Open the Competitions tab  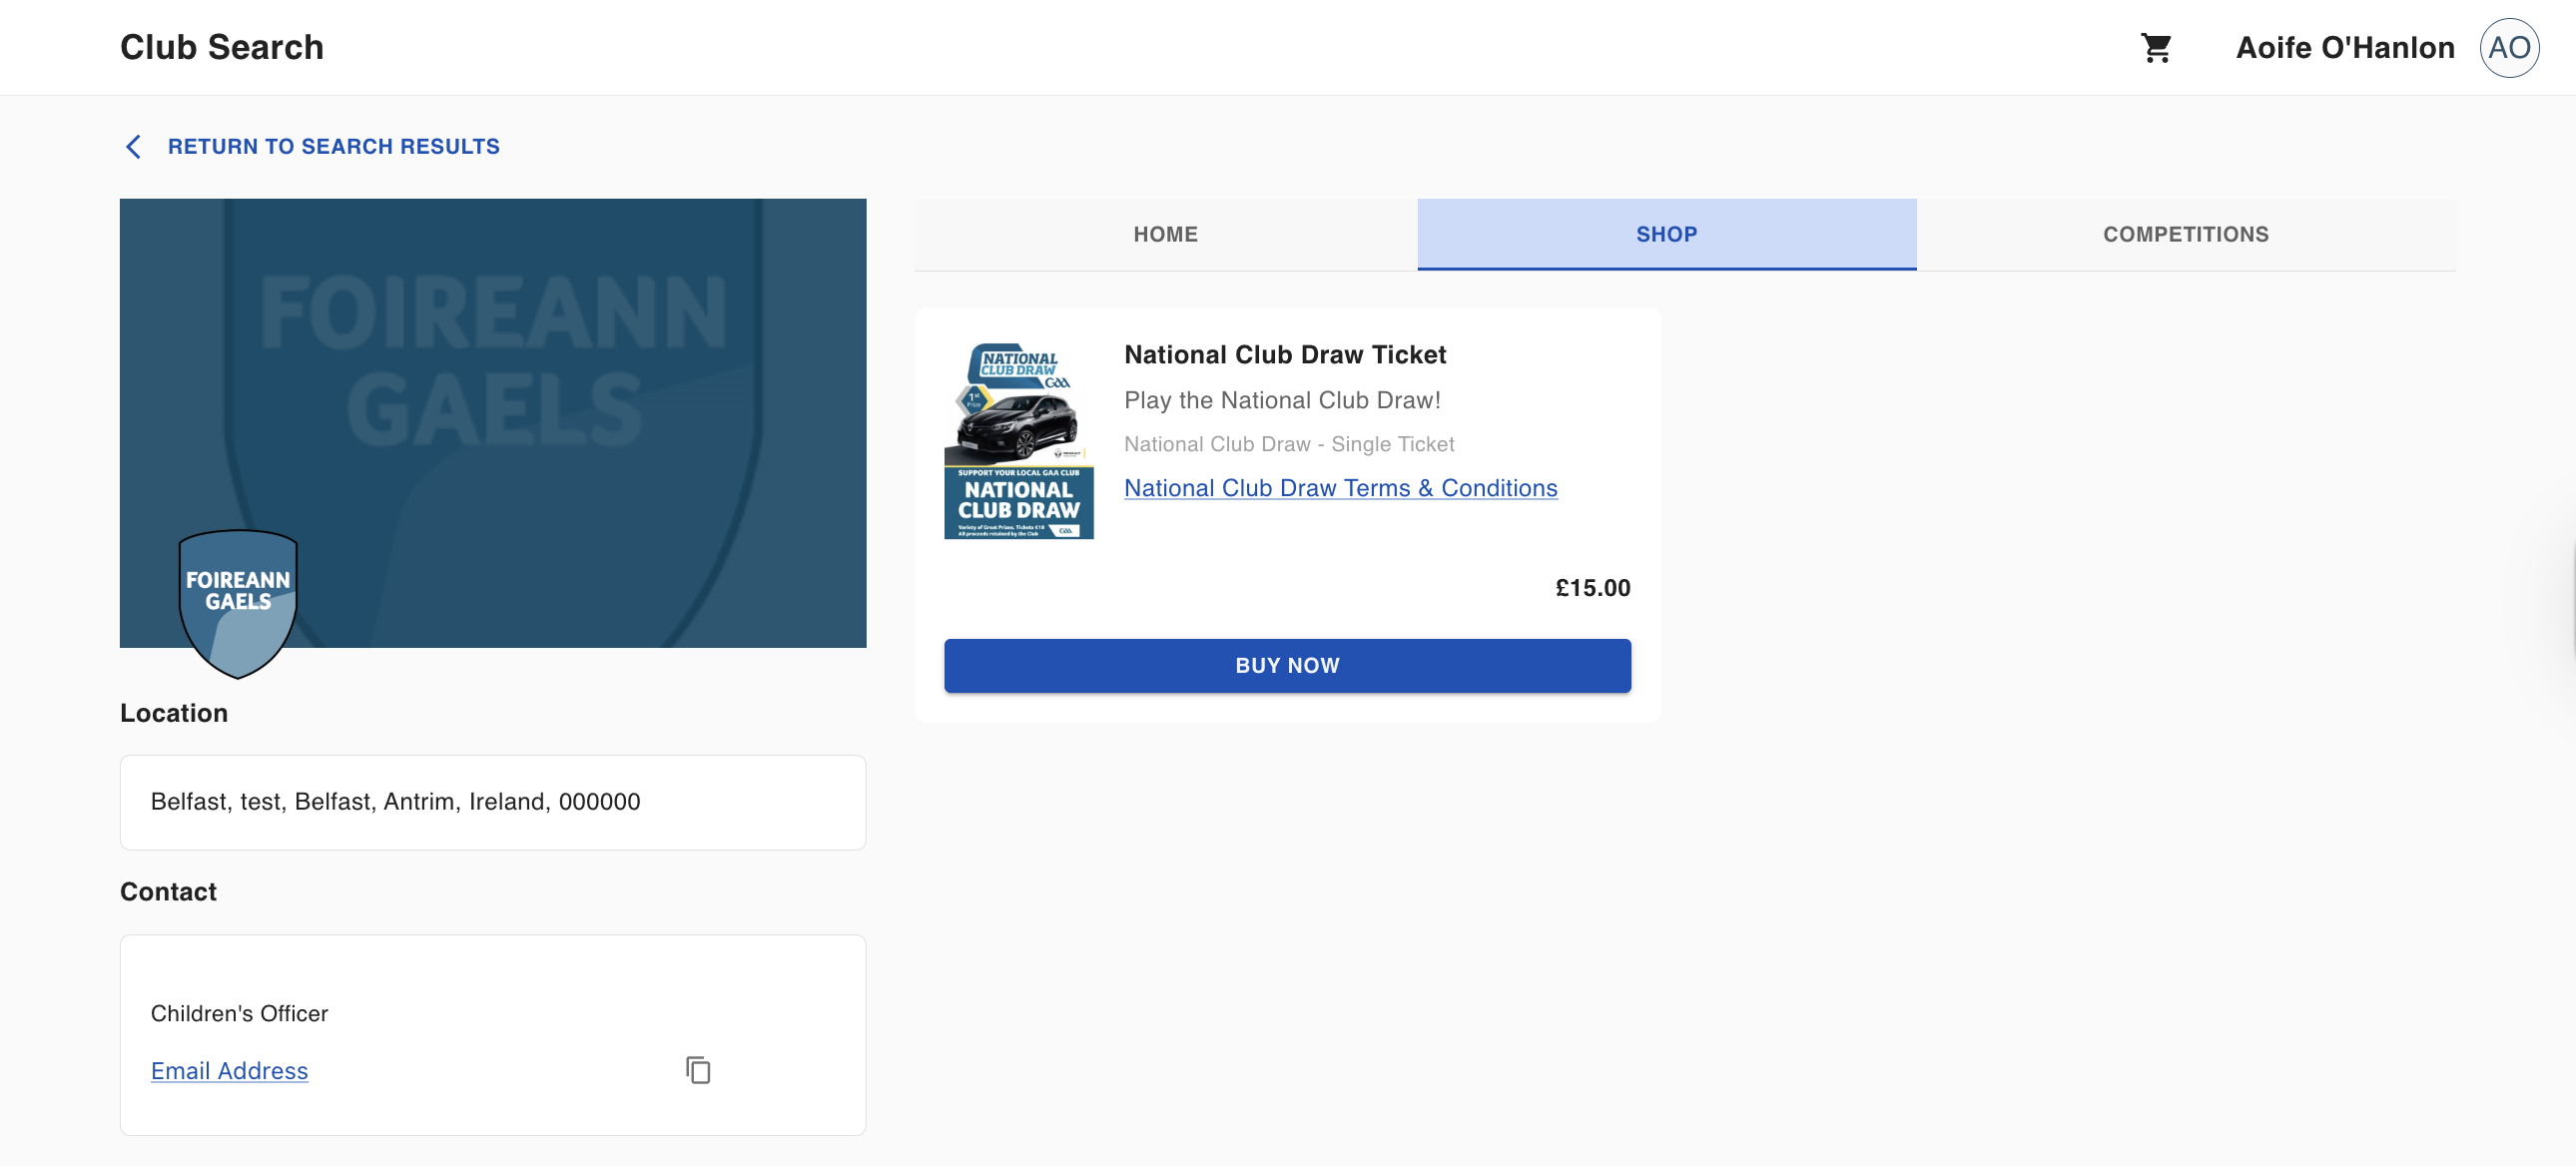pyautogui.click(x=2185, y=234)
